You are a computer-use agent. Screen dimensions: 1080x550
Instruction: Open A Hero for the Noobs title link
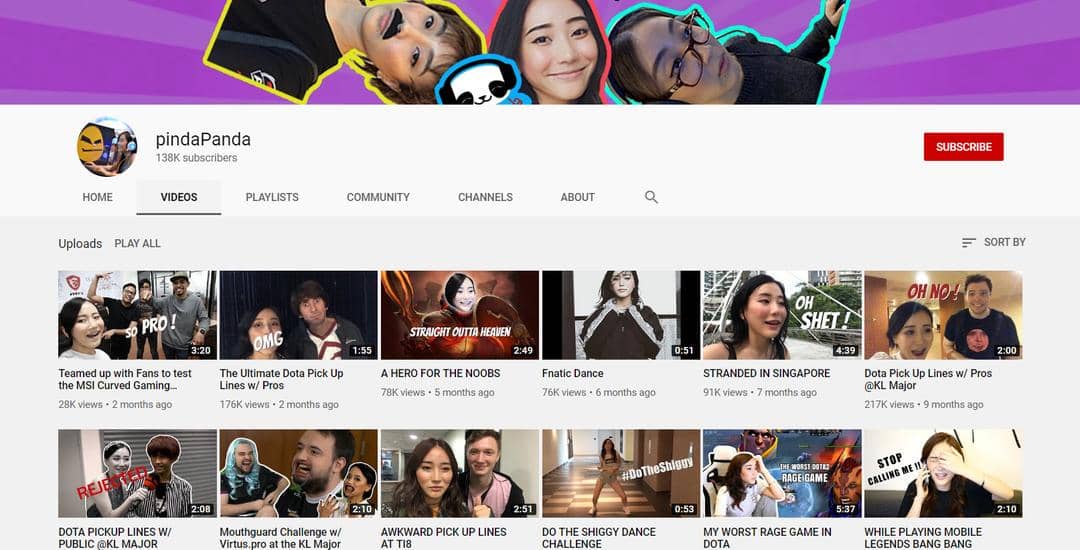[440, 373]
